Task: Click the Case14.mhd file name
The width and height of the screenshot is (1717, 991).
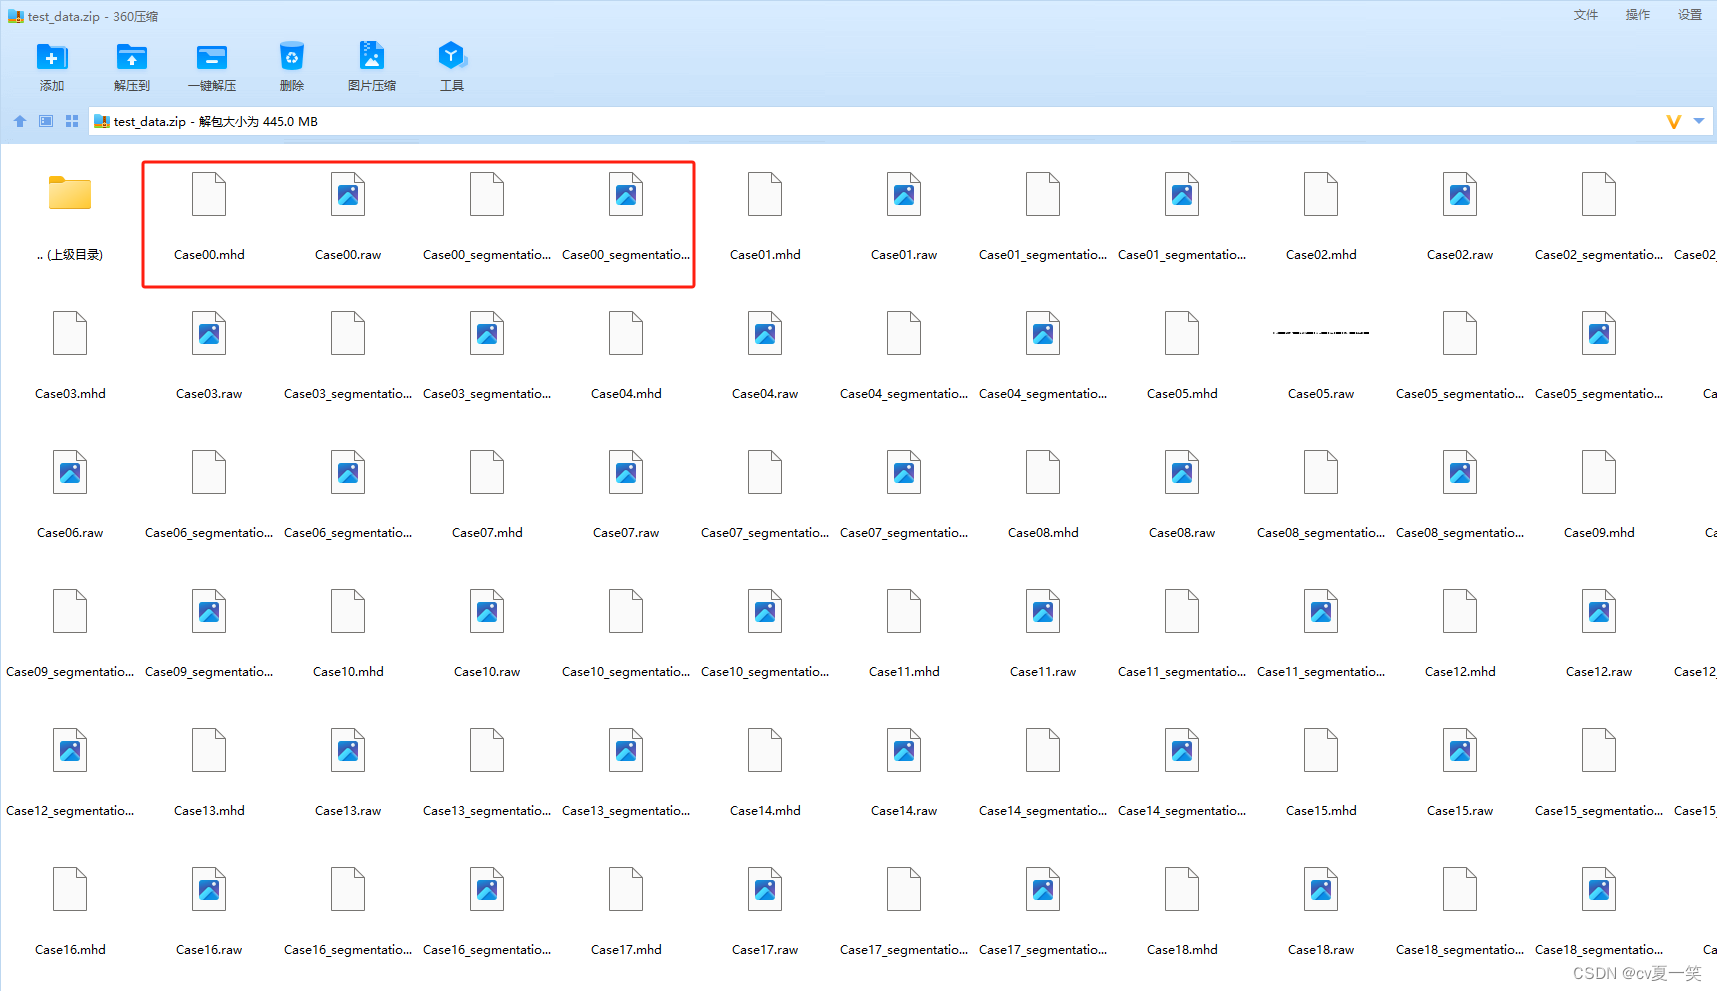Action: (765, 811)
